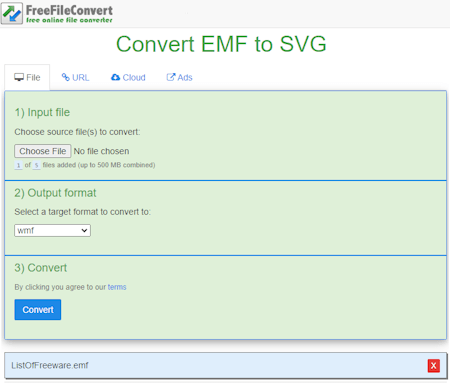
Task: Switch to the Cloud tab
Action: coord(128,77)
